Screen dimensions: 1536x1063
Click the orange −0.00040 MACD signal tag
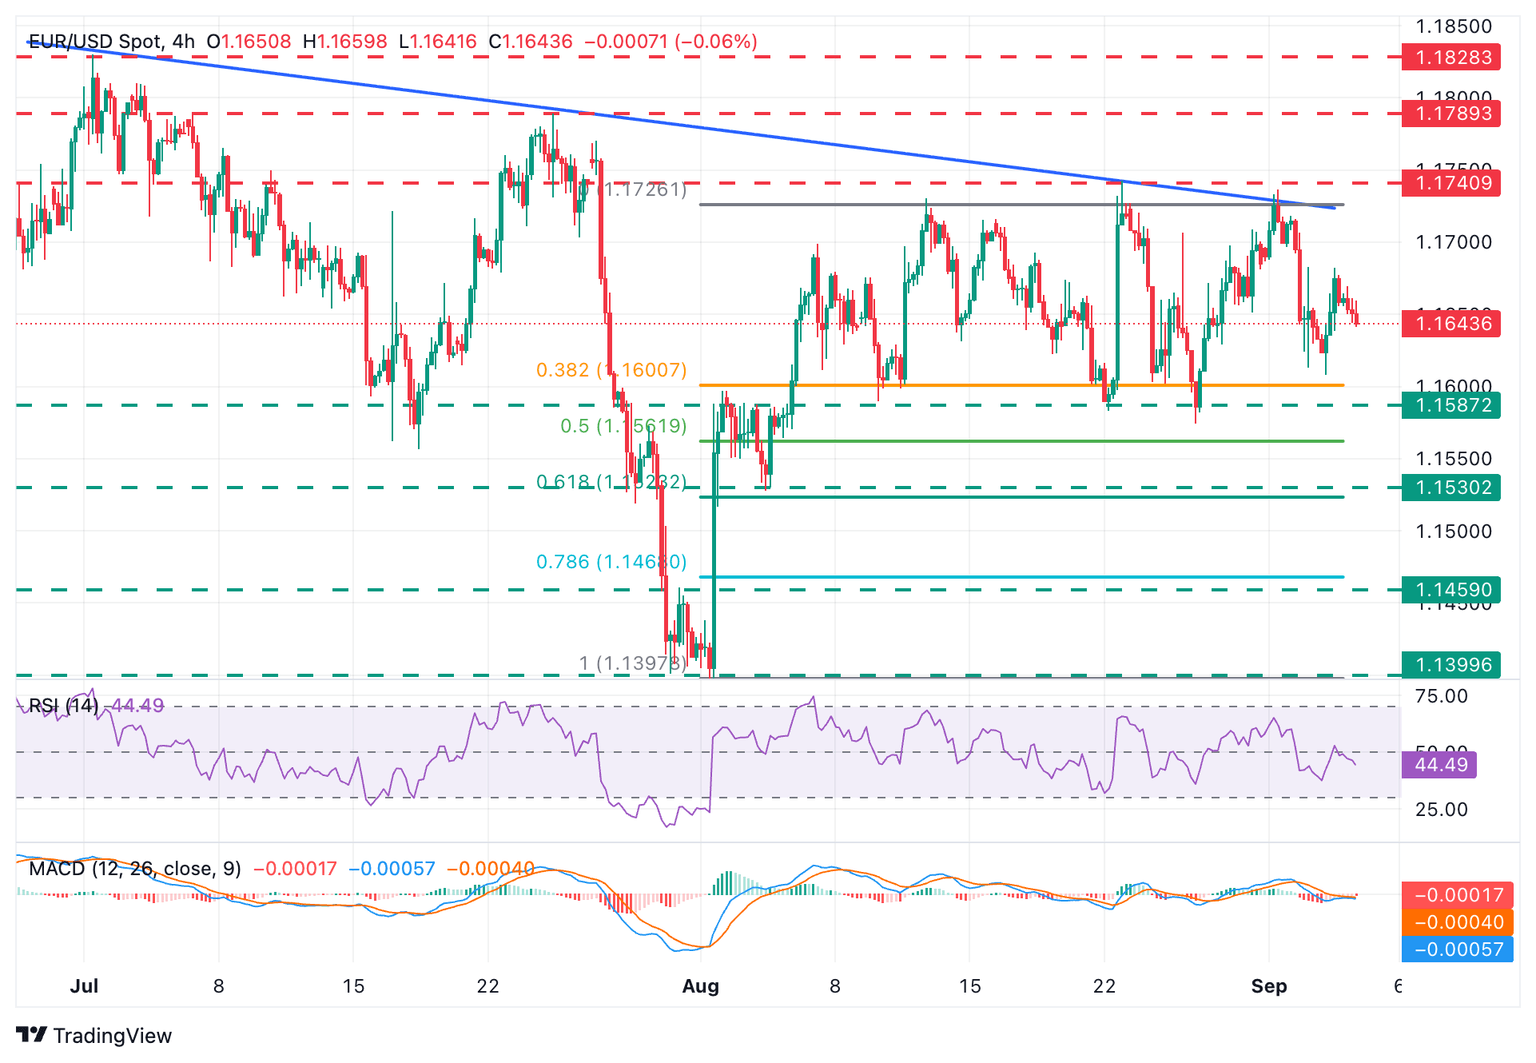pos(1457,922)
